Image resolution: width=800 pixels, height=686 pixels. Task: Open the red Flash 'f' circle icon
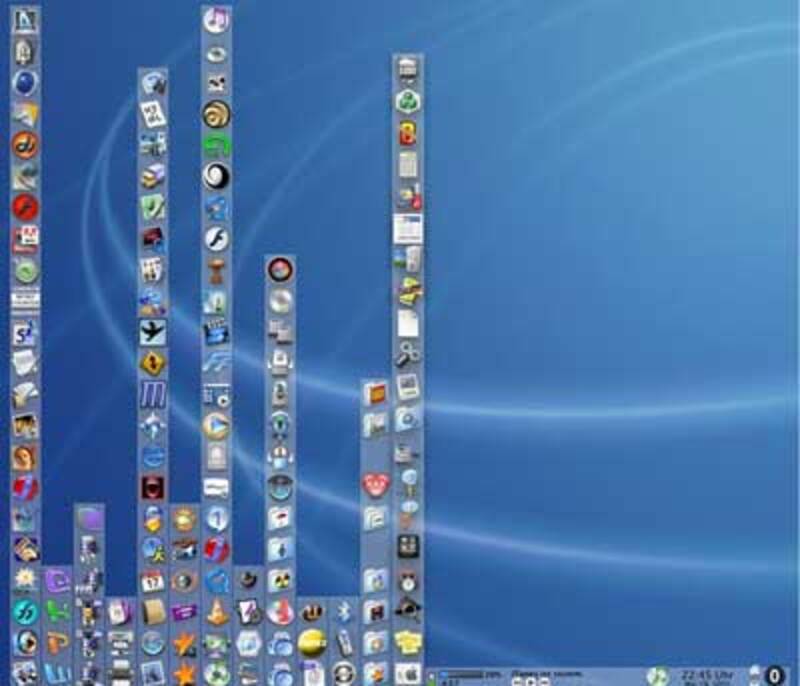(25, 207)
